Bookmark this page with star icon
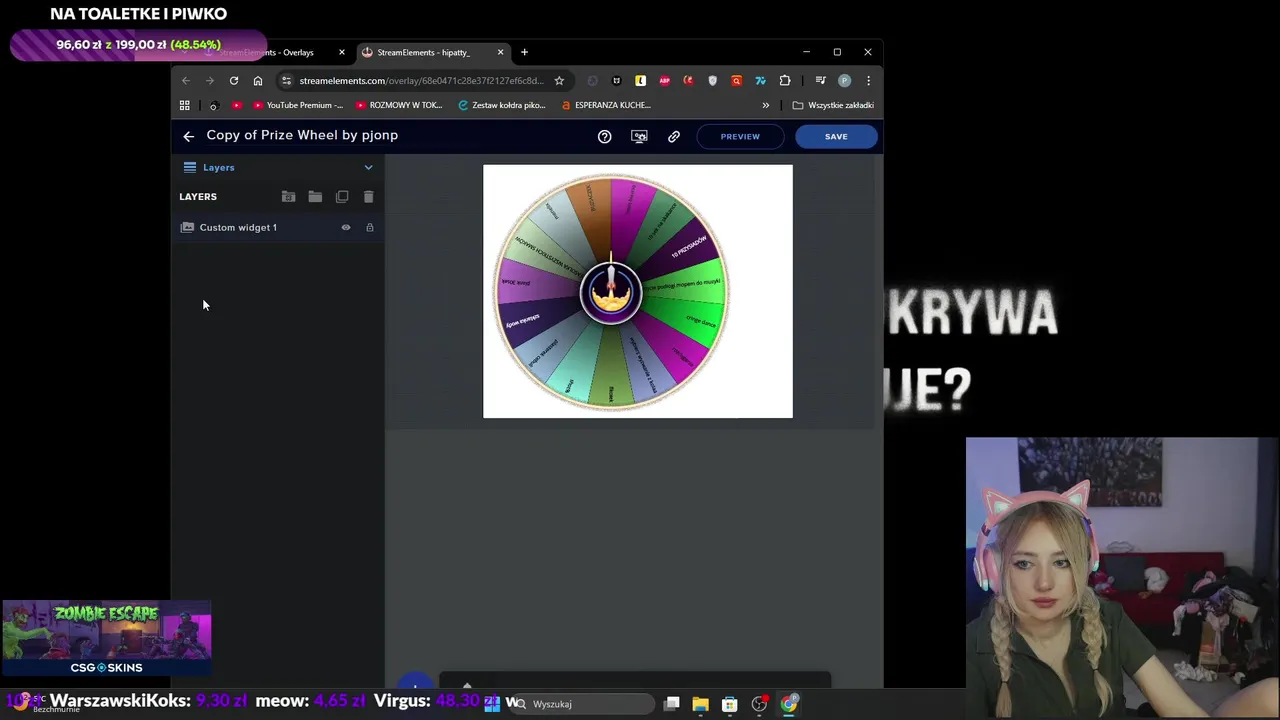Screen dimensions: 1280x720 [x=559, y=81]
